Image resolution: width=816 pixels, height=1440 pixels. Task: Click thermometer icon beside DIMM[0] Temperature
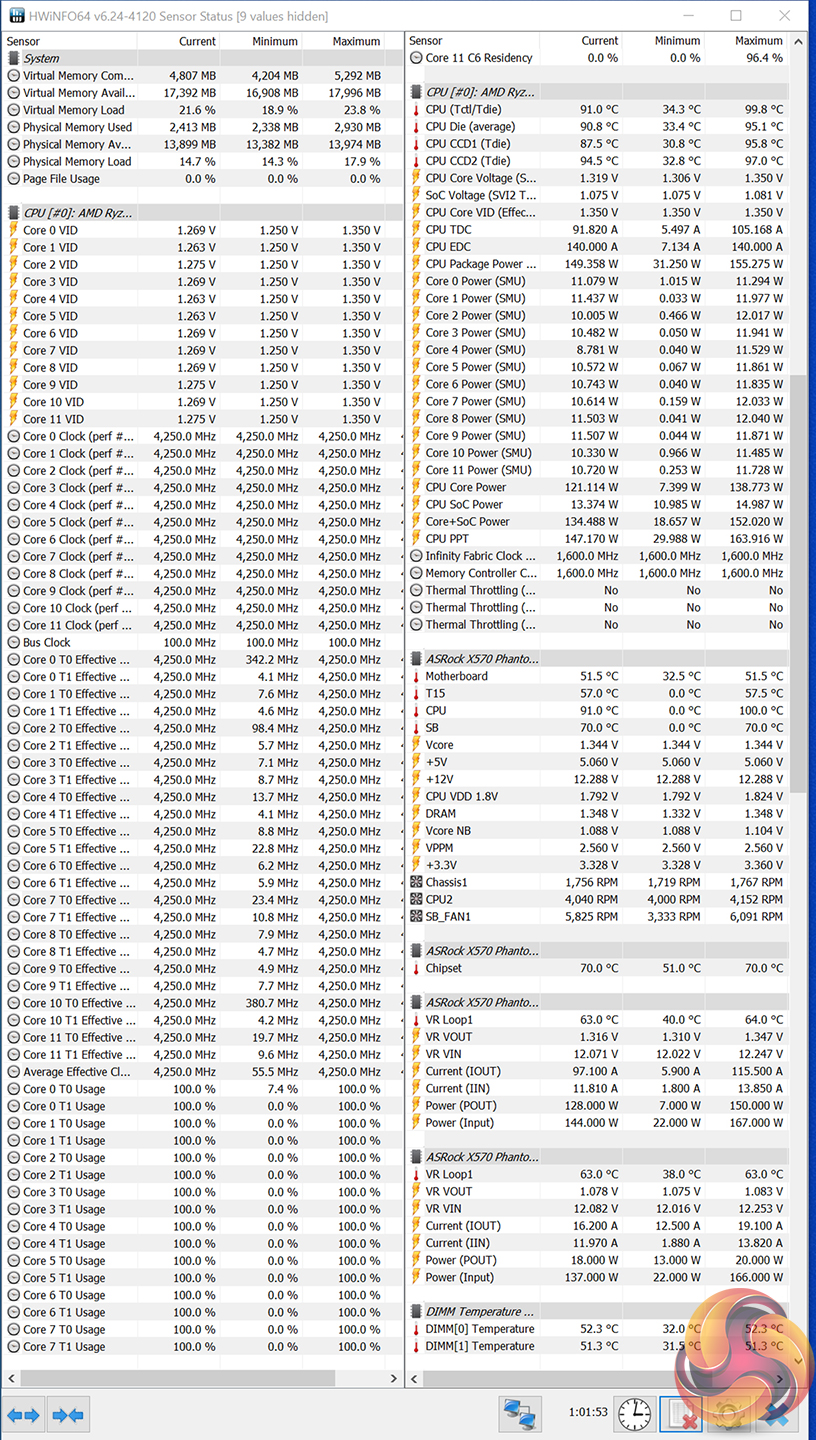416,1329
